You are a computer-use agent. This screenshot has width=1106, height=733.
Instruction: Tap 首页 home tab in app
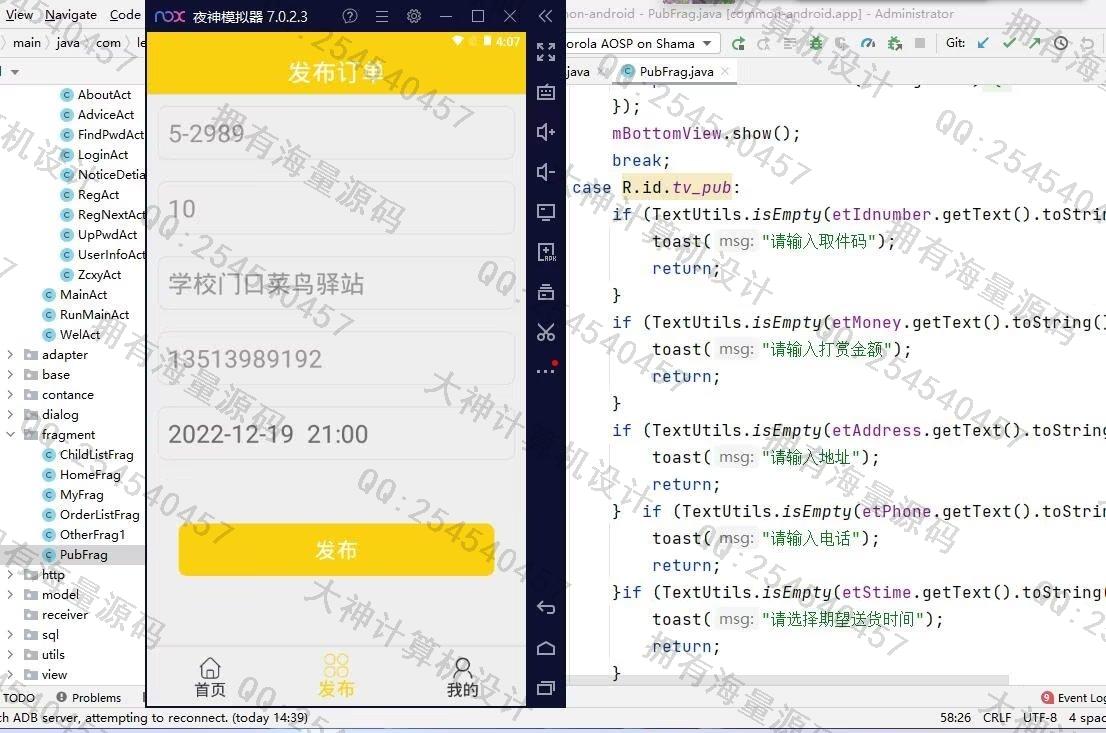pos(210,677)
